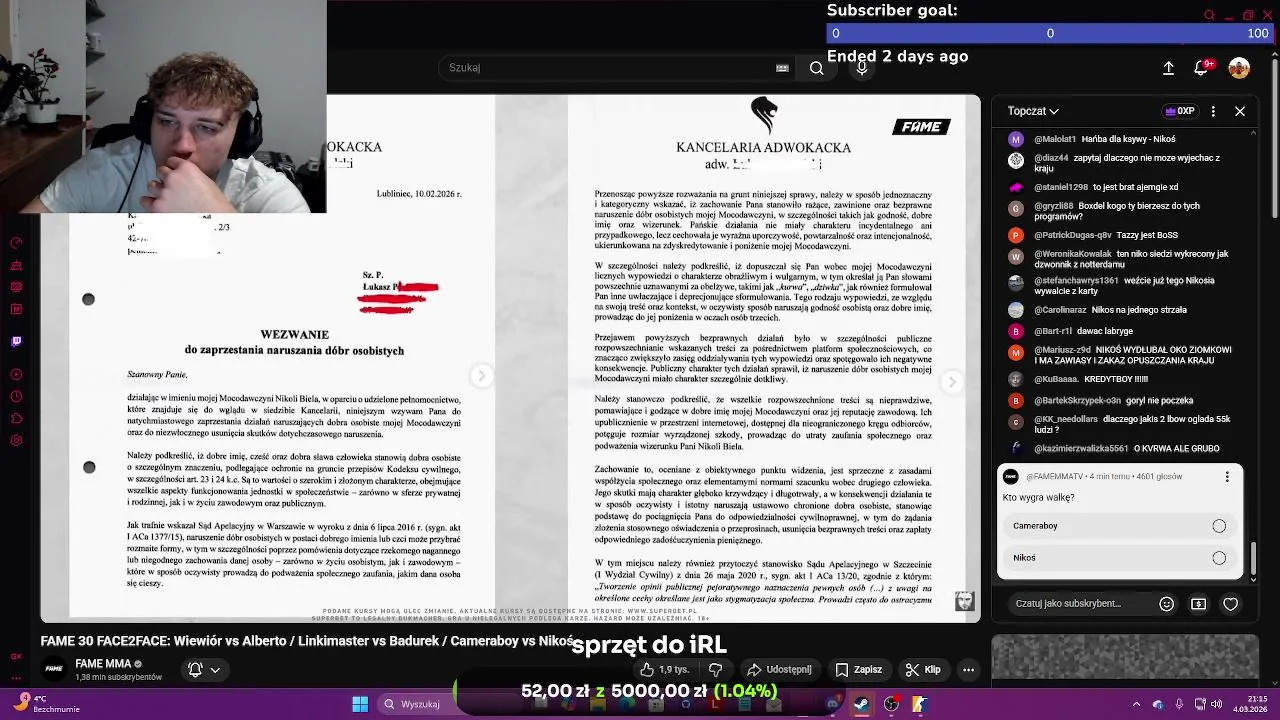The width and height of the screenshot is (1280, 720).
Task: Open the chat three-dot options menu
Action: (1213, 111)
